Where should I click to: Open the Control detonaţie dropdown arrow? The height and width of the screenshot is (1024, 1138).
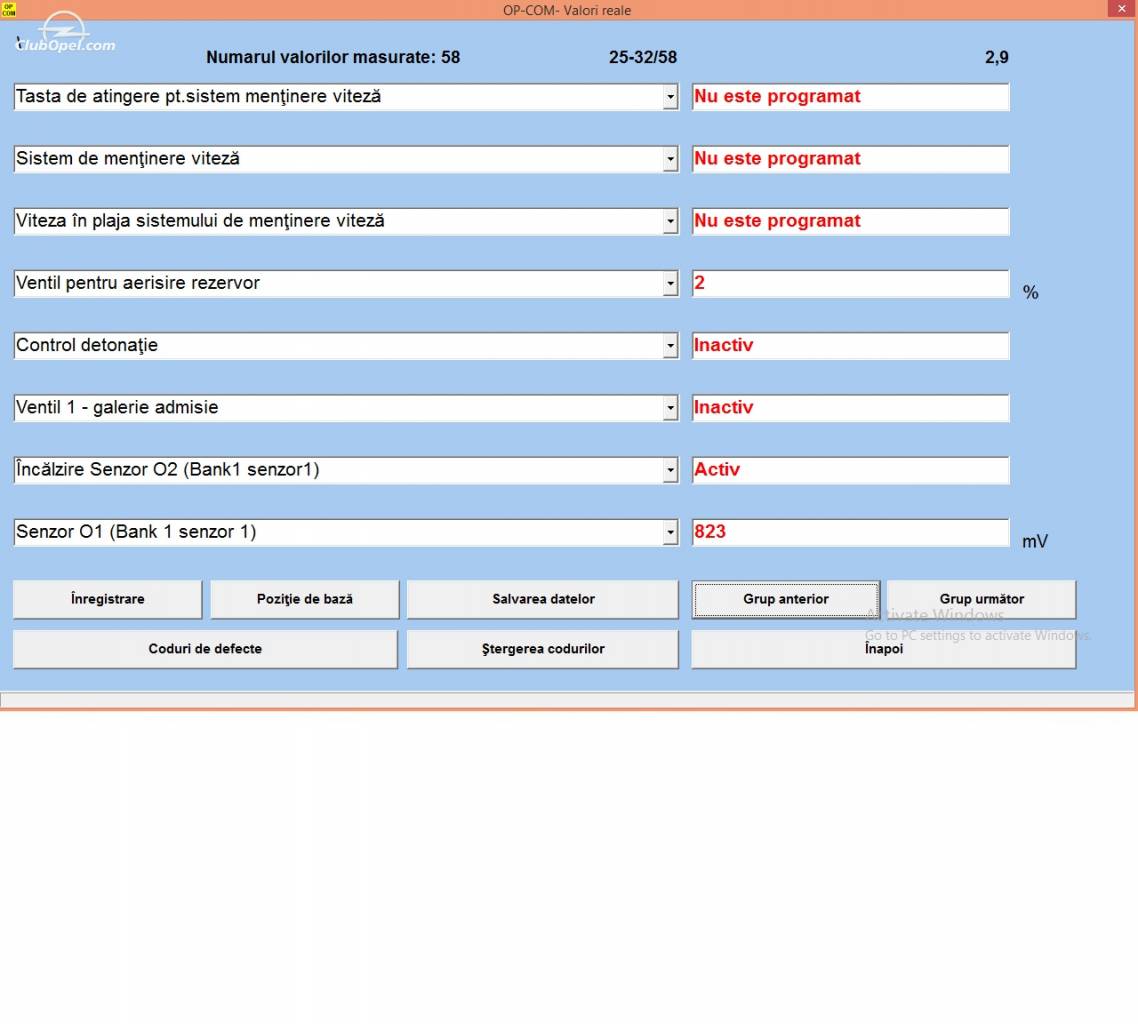coord(670,346)
